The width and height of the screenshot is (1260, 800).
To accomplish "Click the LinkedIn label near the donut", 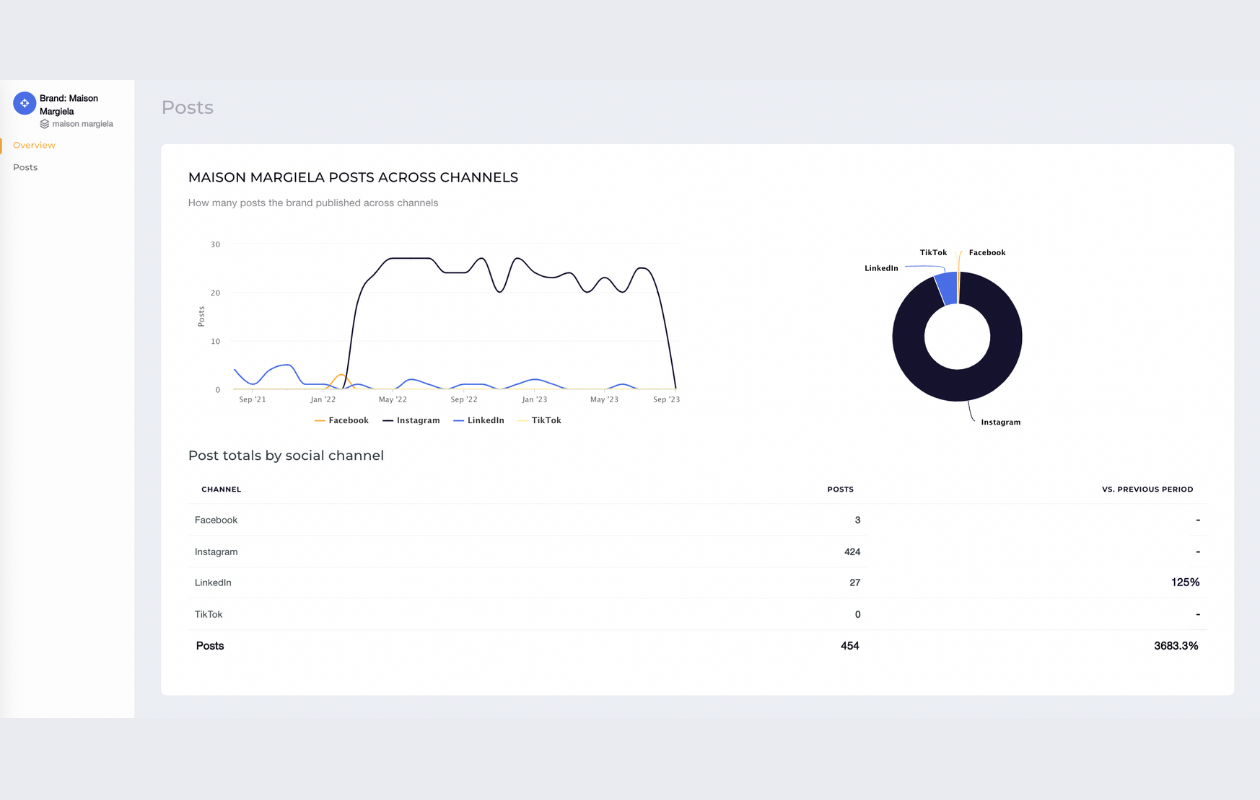I will coord(882,268).
